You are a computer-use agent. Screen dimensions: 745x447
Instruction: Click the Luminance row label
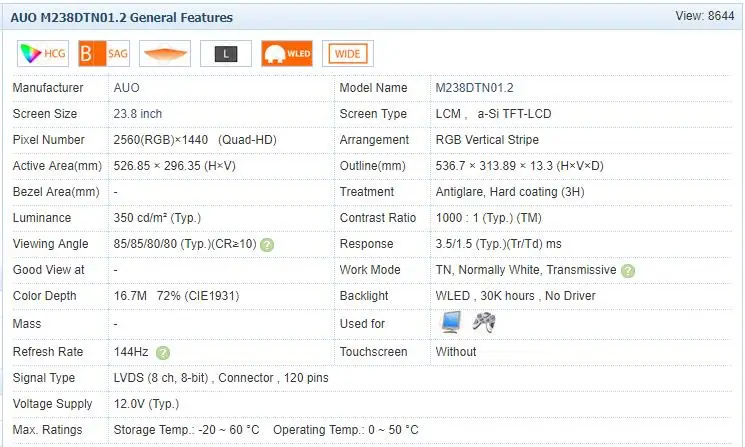pyautogui.click(x=42, y=218)
